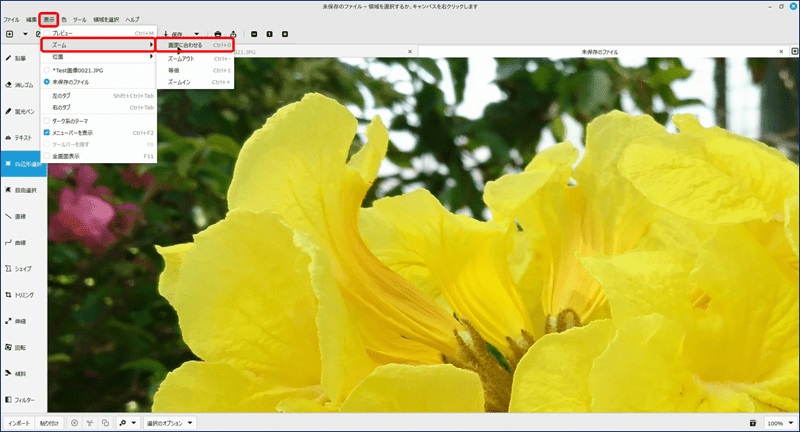Open the 編集 menu
This screenshot has height=432, width=800.
tap(31, 19)
